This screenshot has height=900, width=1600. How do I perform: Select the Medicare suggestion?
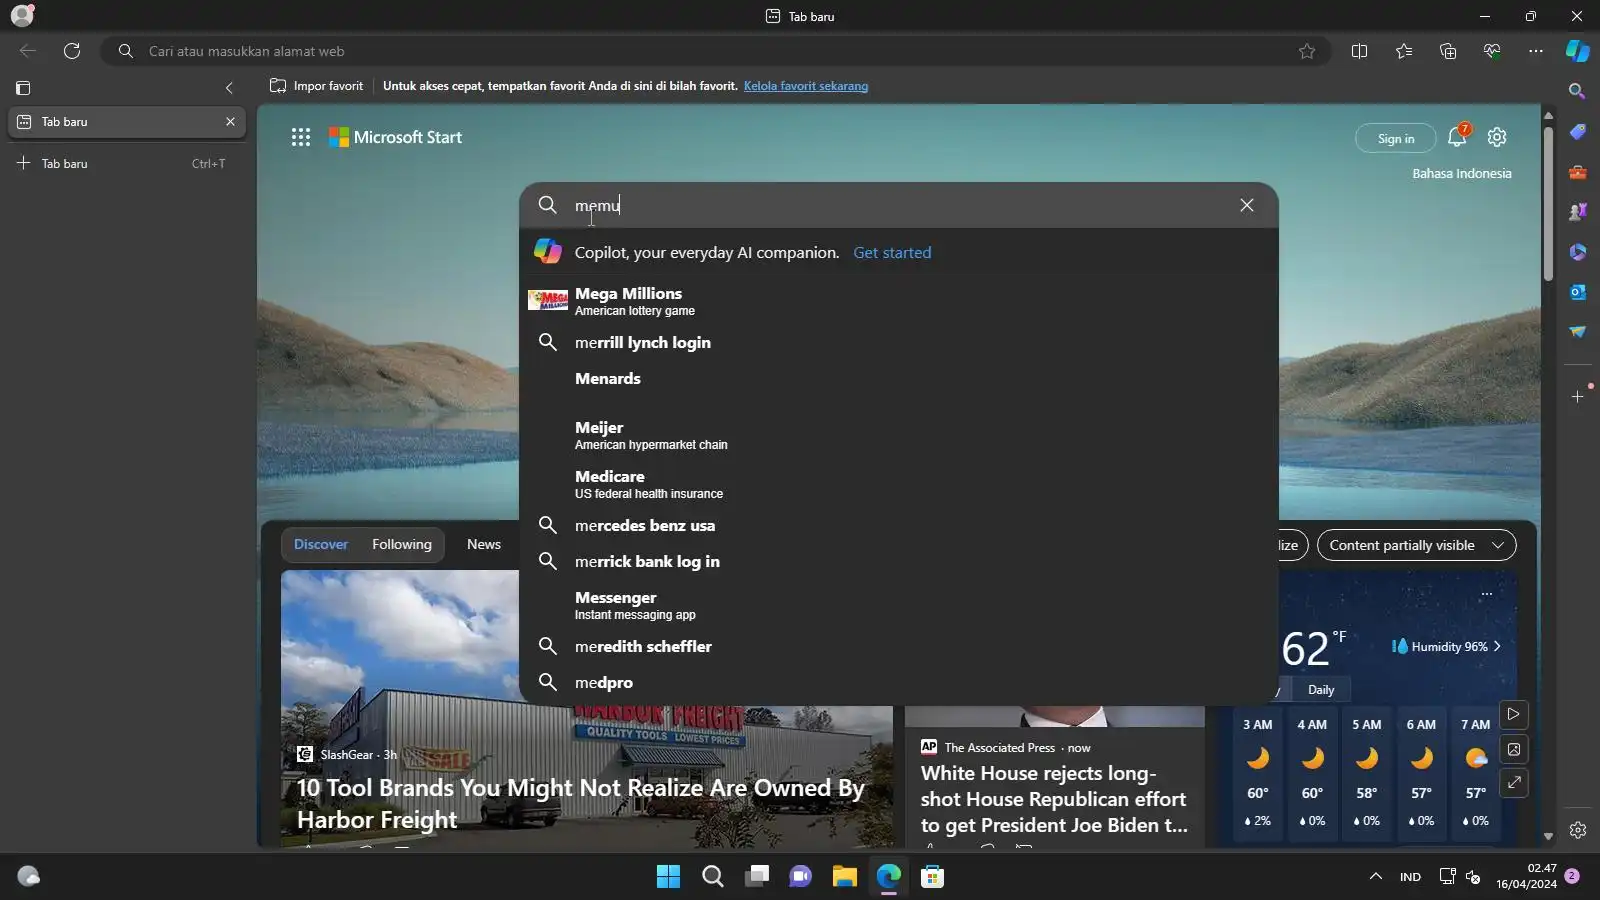point(898,483)
